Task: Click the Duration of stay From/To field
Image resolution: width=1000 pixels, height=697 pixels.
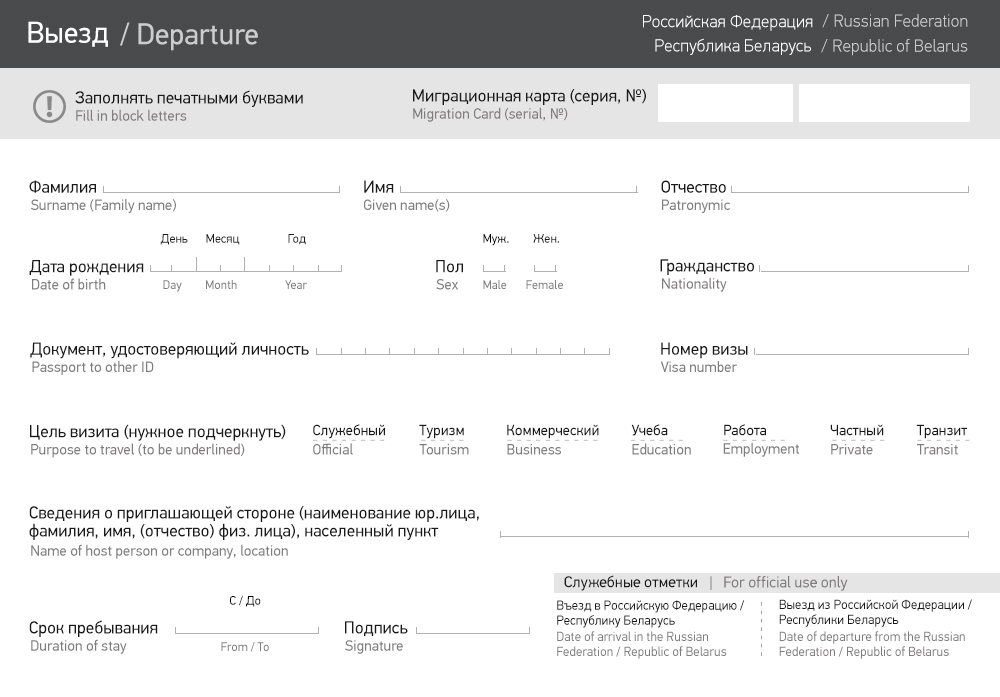Action: click(x=247, y=627)
